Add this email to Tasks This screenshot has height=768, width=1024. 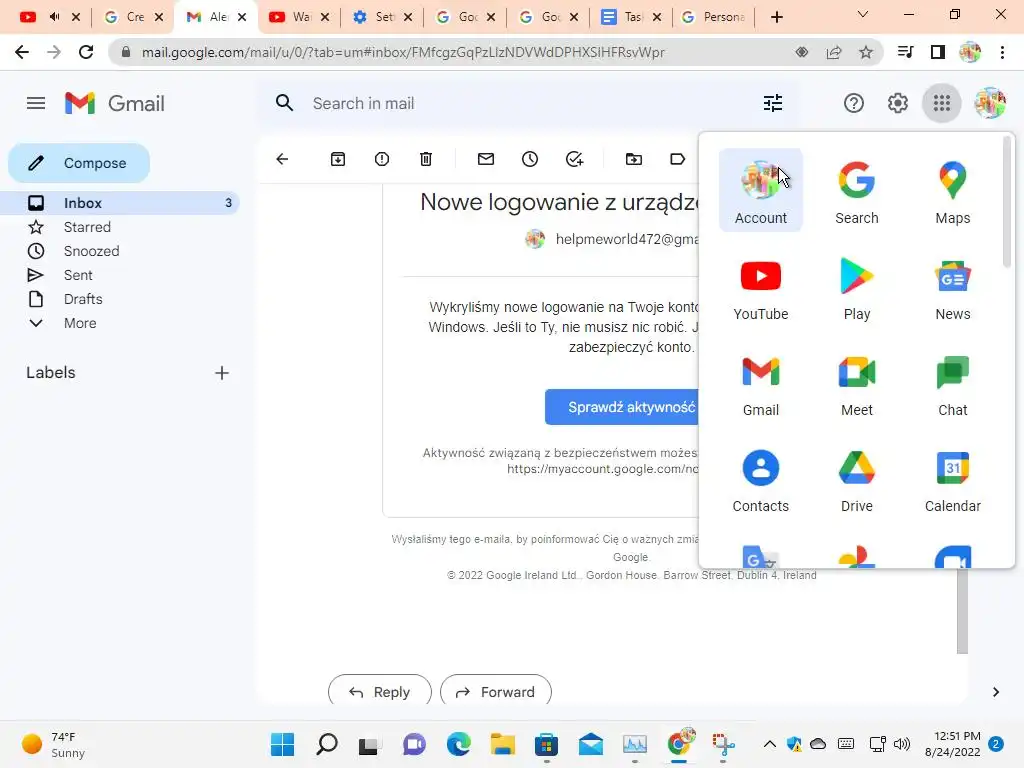coord(574,159)
